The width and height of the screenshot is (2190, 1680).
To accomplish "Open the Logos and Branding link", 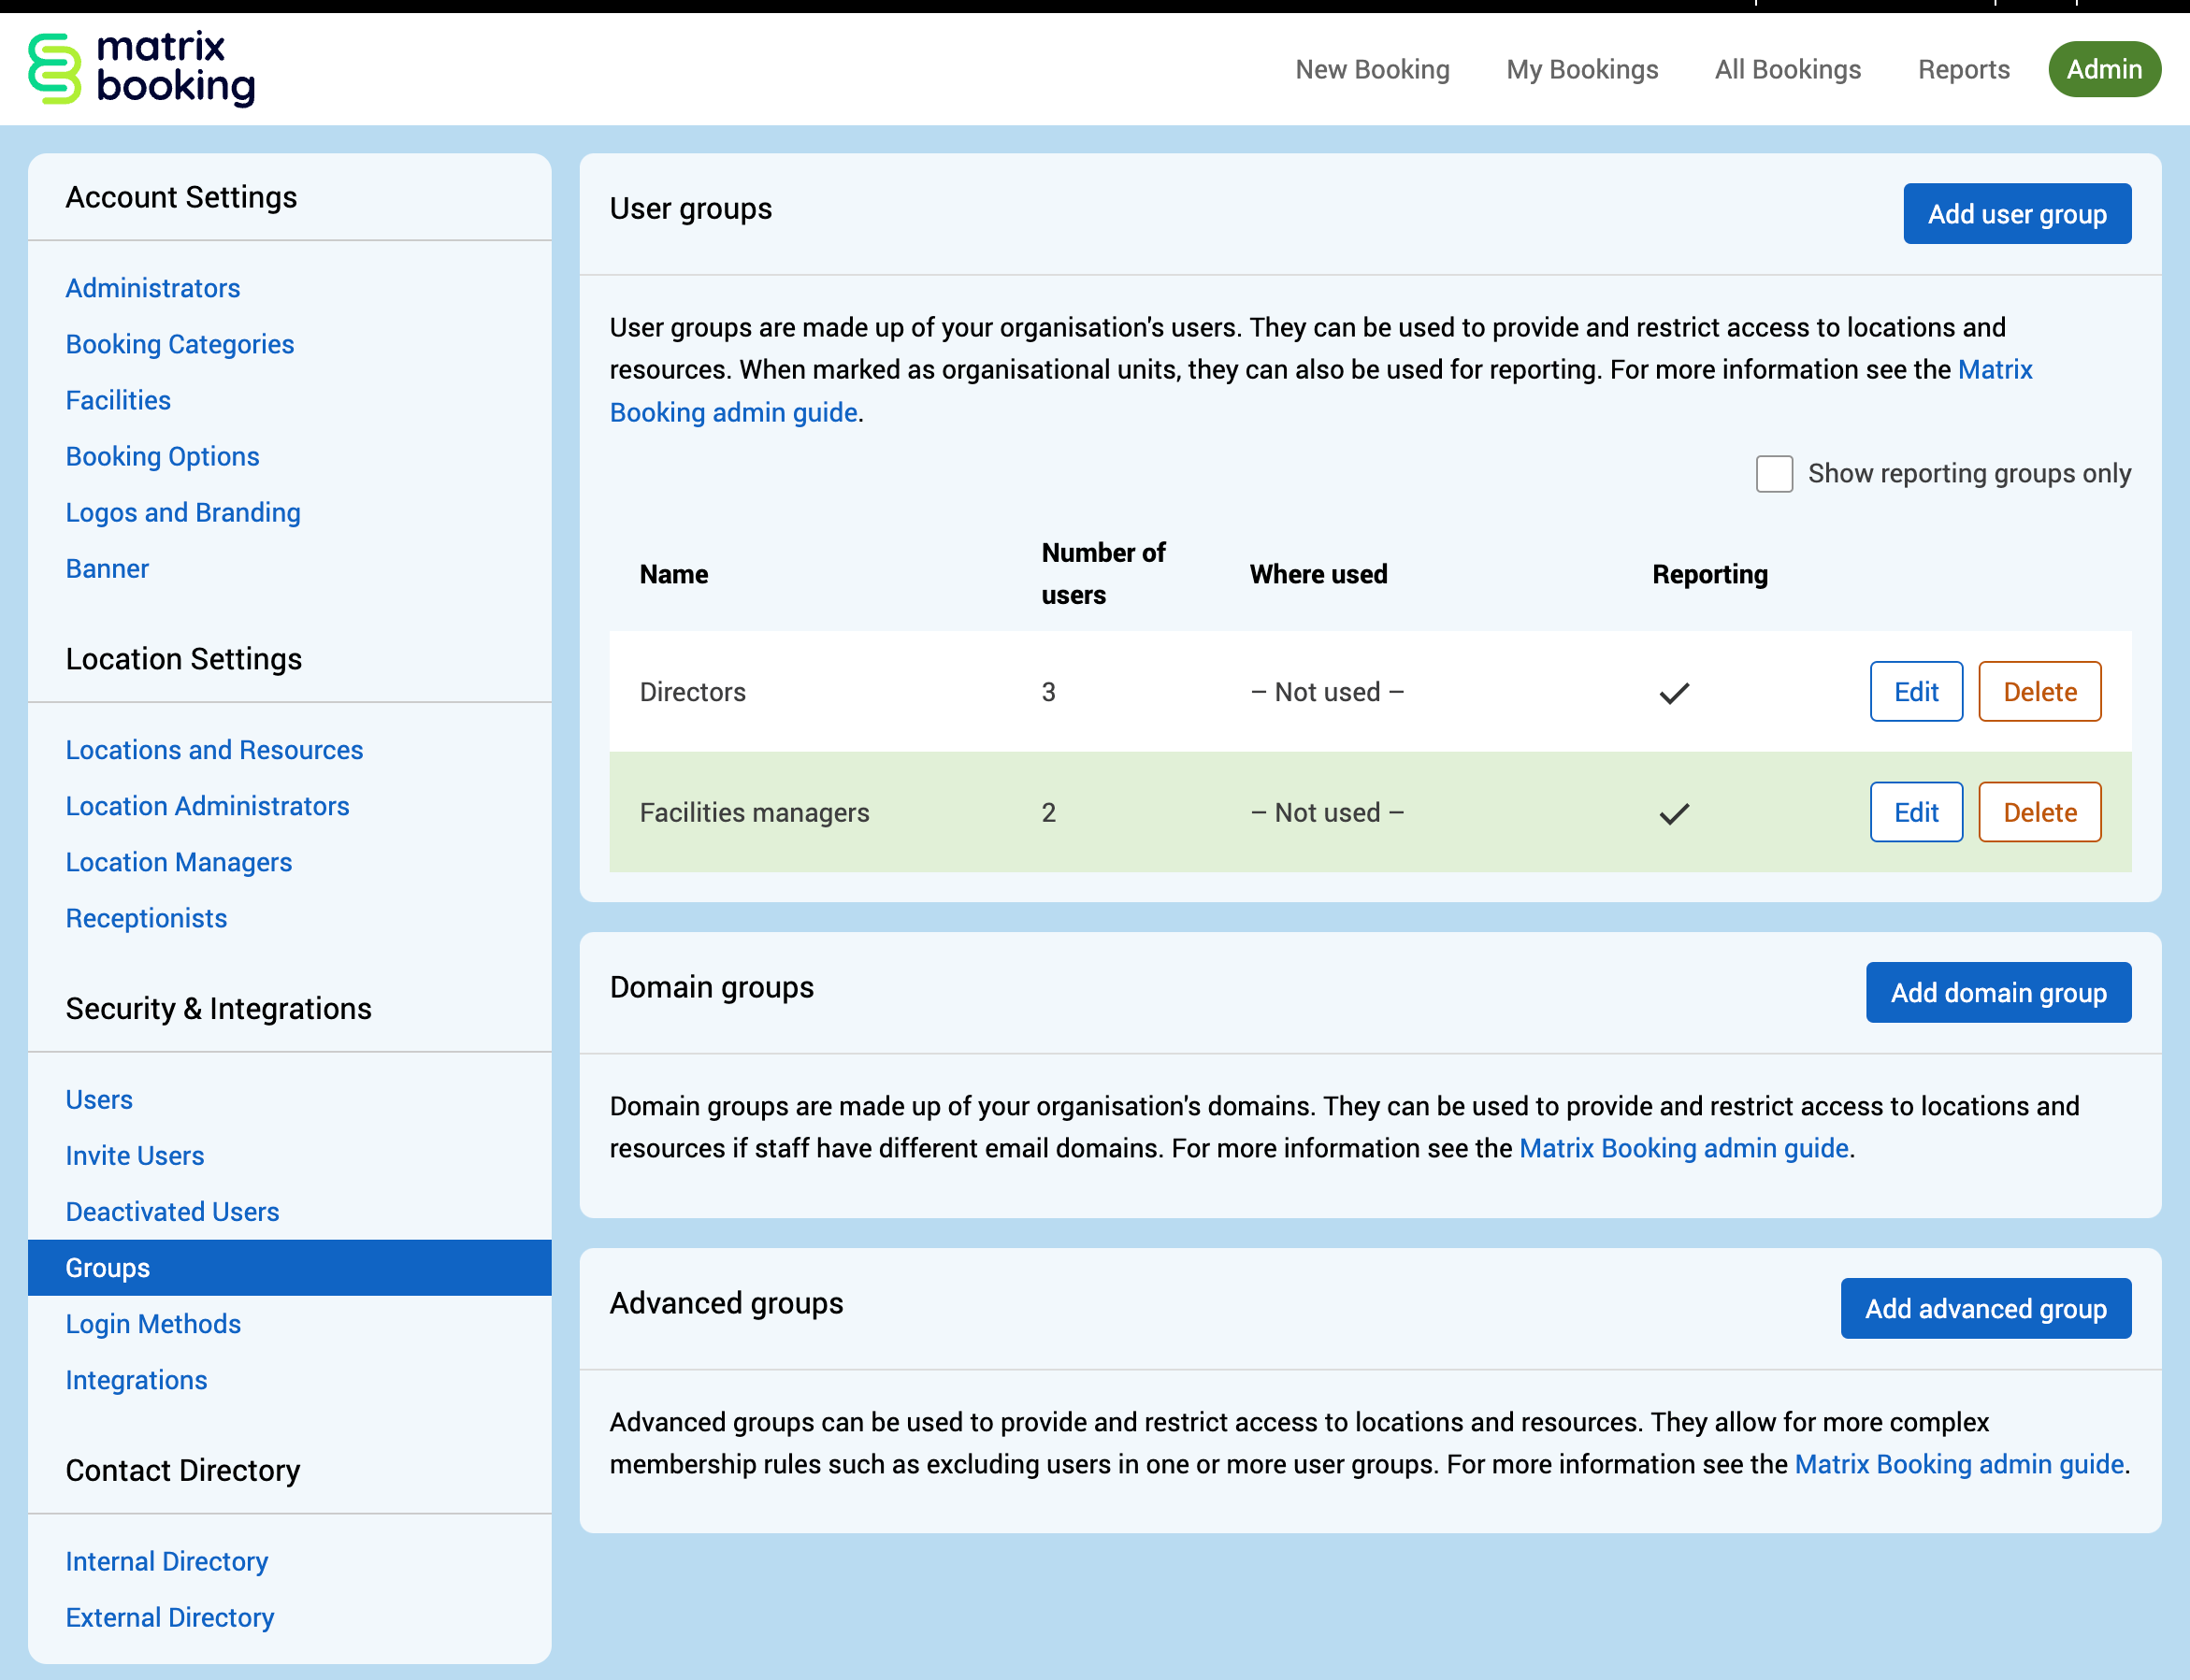I will pos(183,512).
